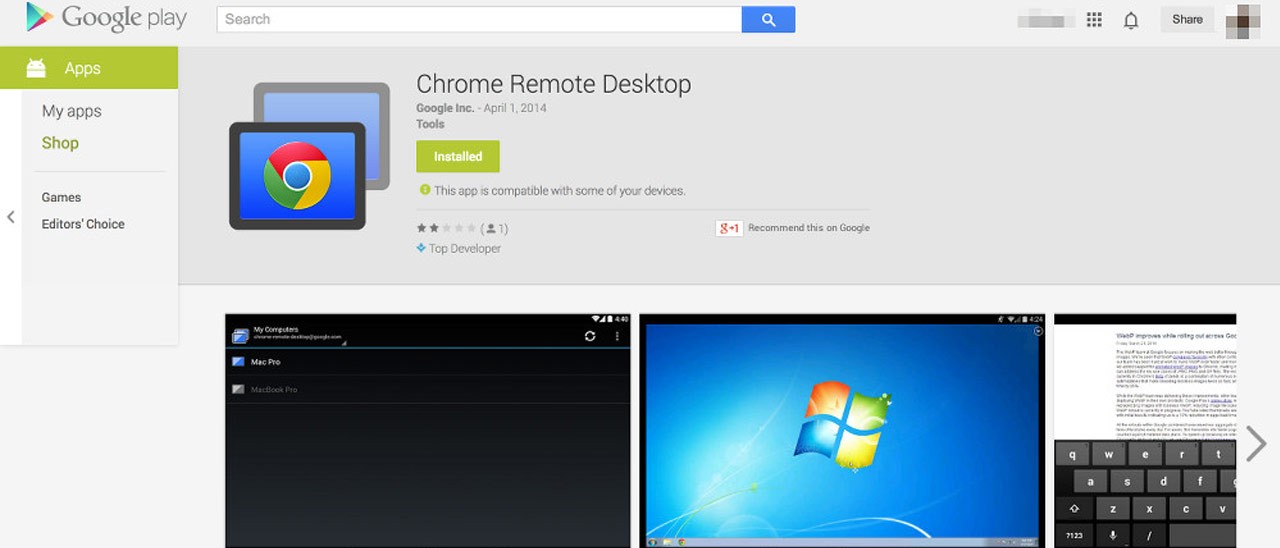1280x548 pixels.
Task: Open the Google apps grid icon
Action: pos(1094,20)
